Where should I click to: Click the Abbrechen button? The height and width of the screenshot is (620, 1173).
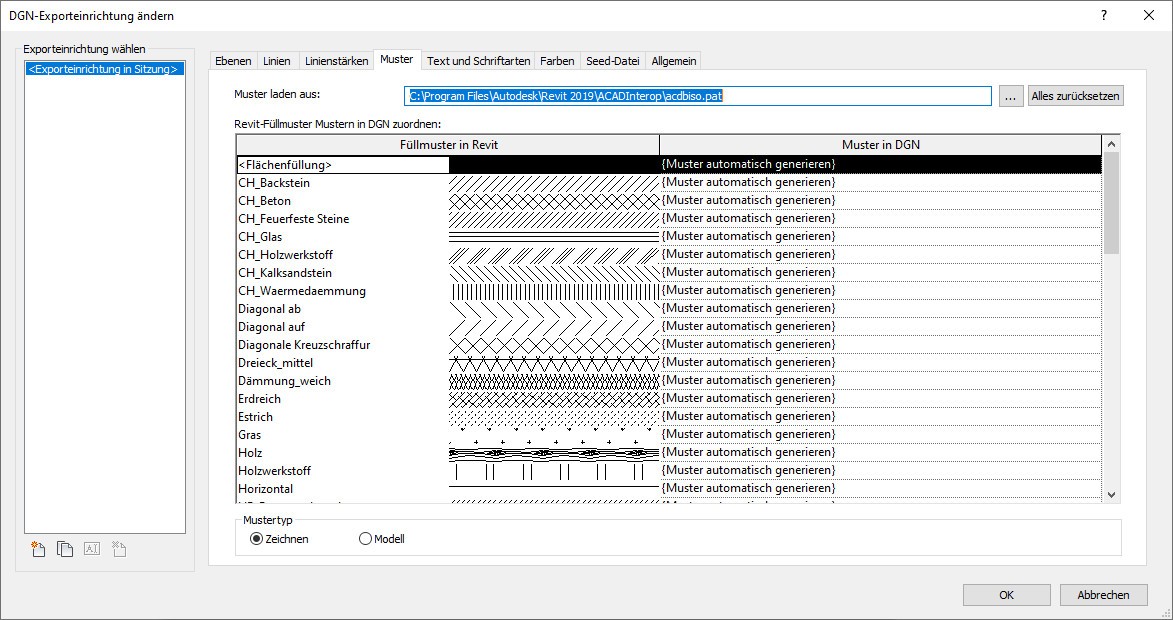(1103, 595)
